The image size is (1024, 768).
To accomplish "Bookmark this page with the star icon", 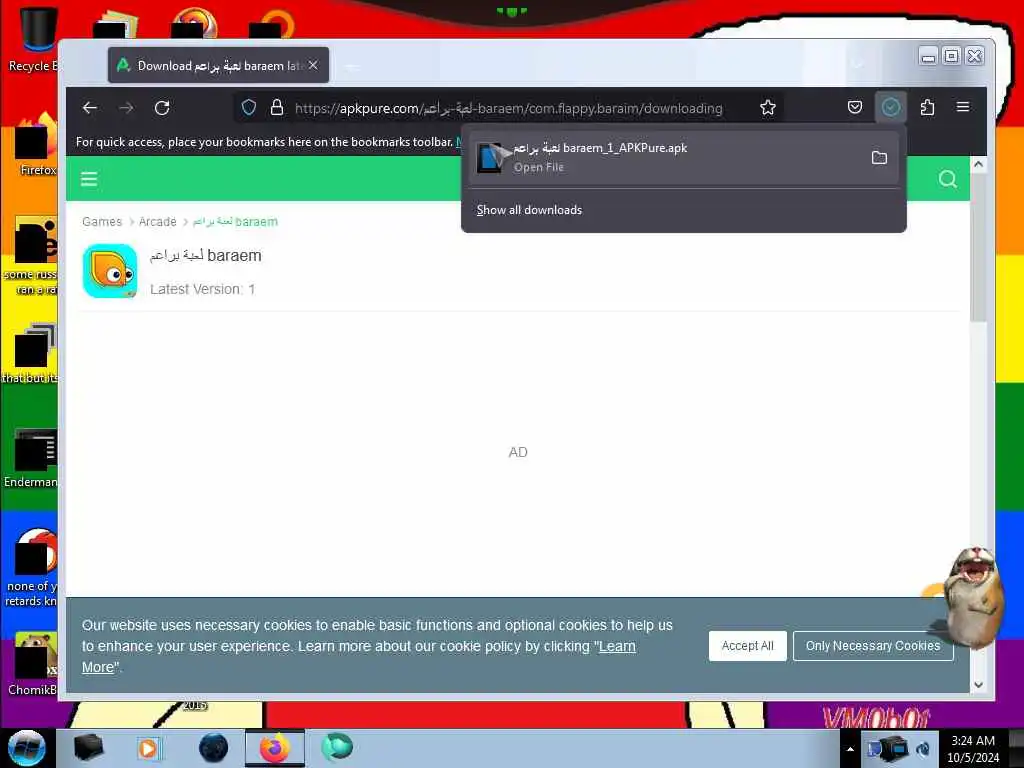I will click(x=768, y=108).
